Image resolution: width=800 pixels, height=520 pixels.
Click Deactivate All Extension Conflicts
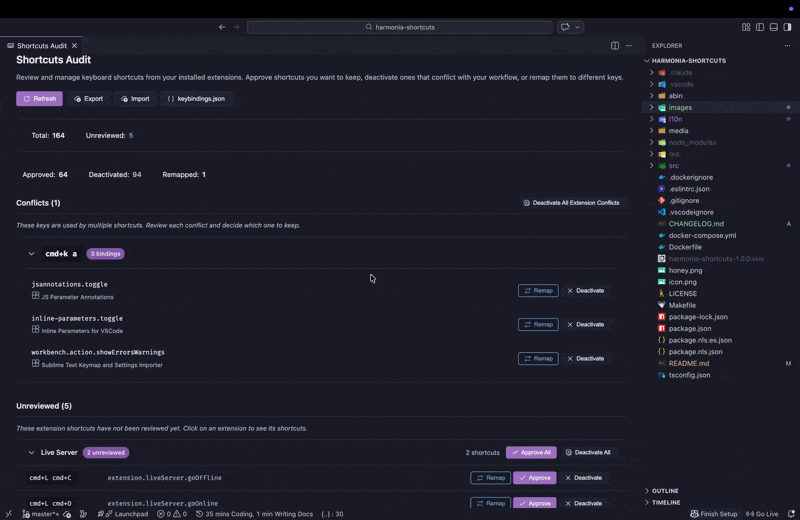click(571, 203)
